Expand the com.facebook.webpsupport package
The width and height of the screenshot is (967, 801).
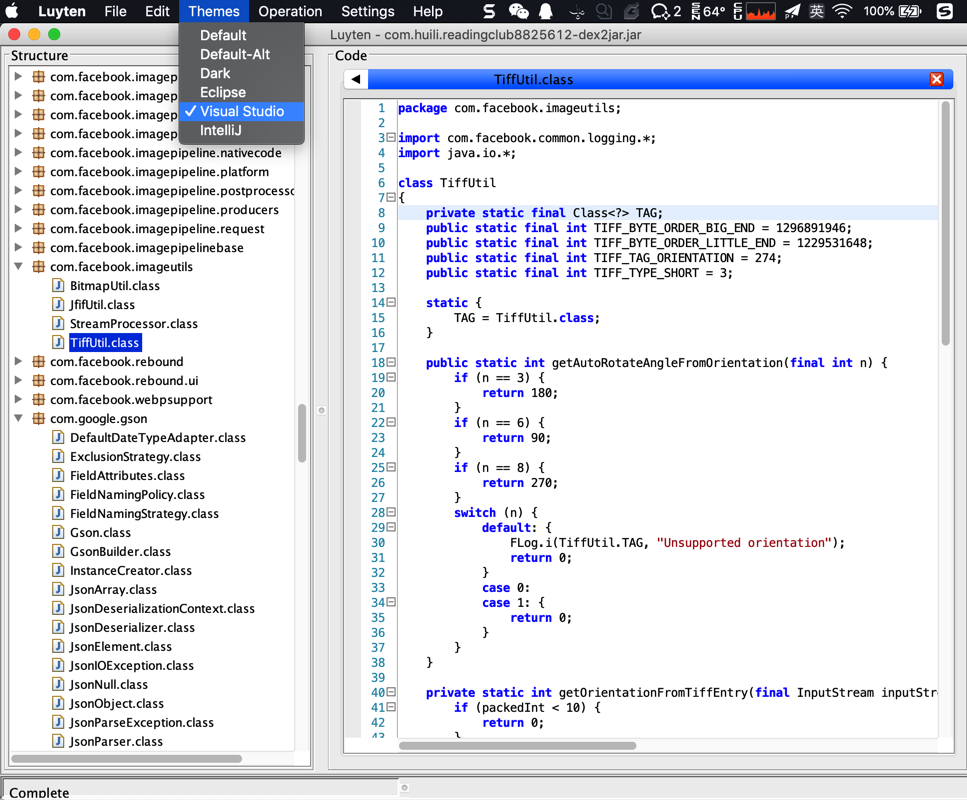coord(19,400)
